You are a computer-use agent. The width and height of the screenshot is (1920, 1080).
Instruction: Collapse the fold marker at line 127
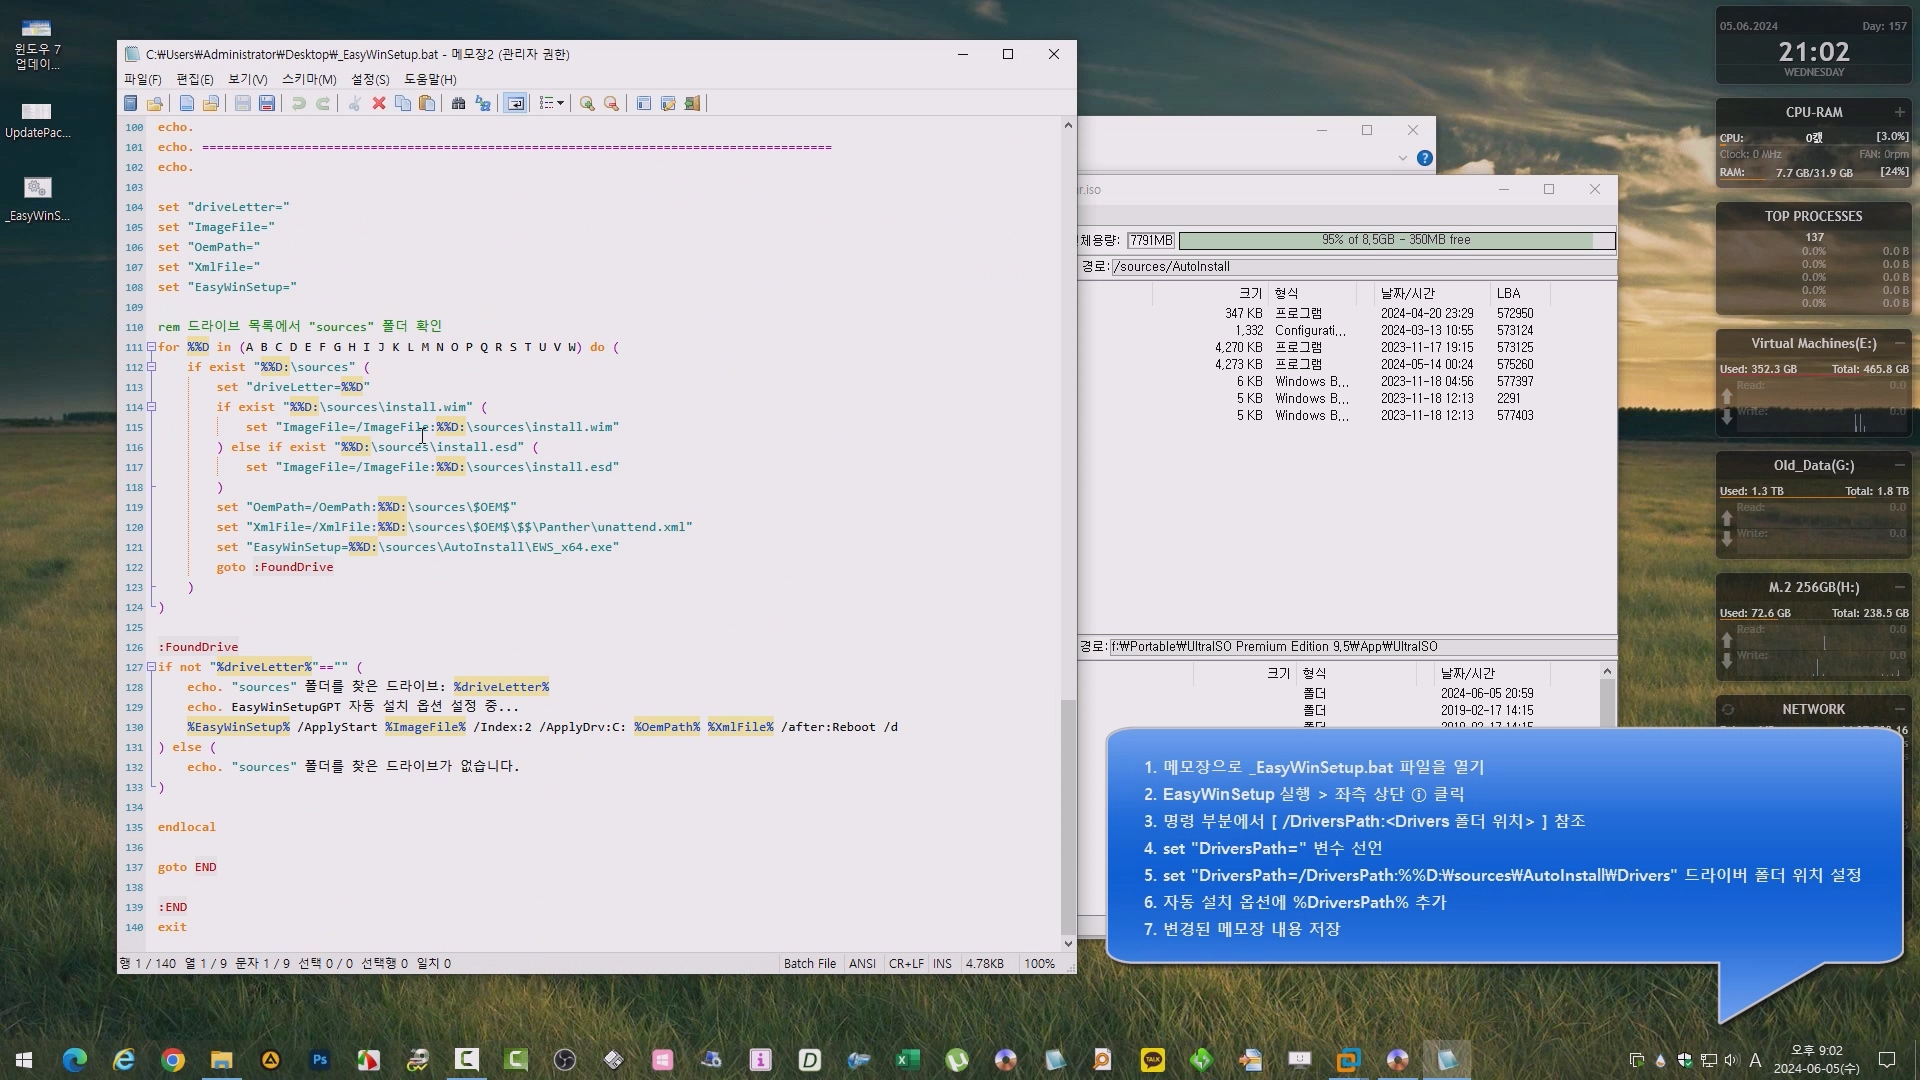tap(151, 667)
